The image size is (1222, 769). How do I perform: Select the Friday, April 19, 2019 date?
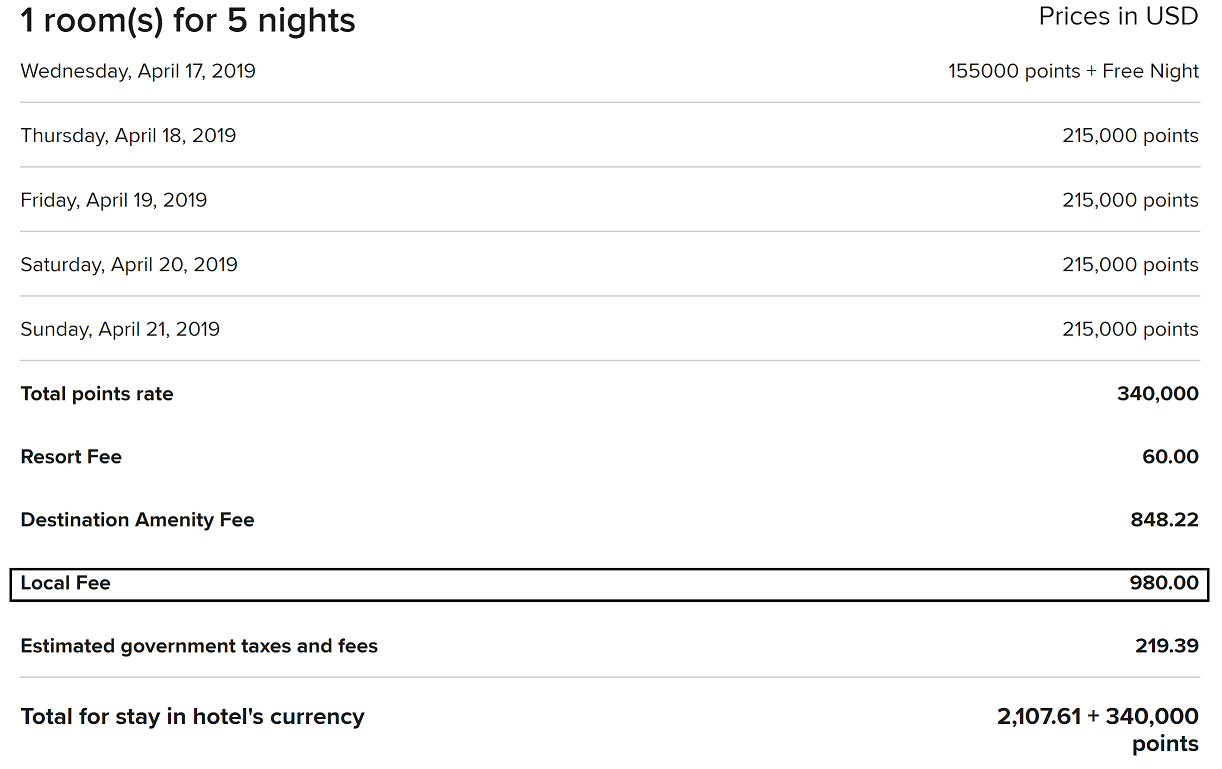[114, 200]
